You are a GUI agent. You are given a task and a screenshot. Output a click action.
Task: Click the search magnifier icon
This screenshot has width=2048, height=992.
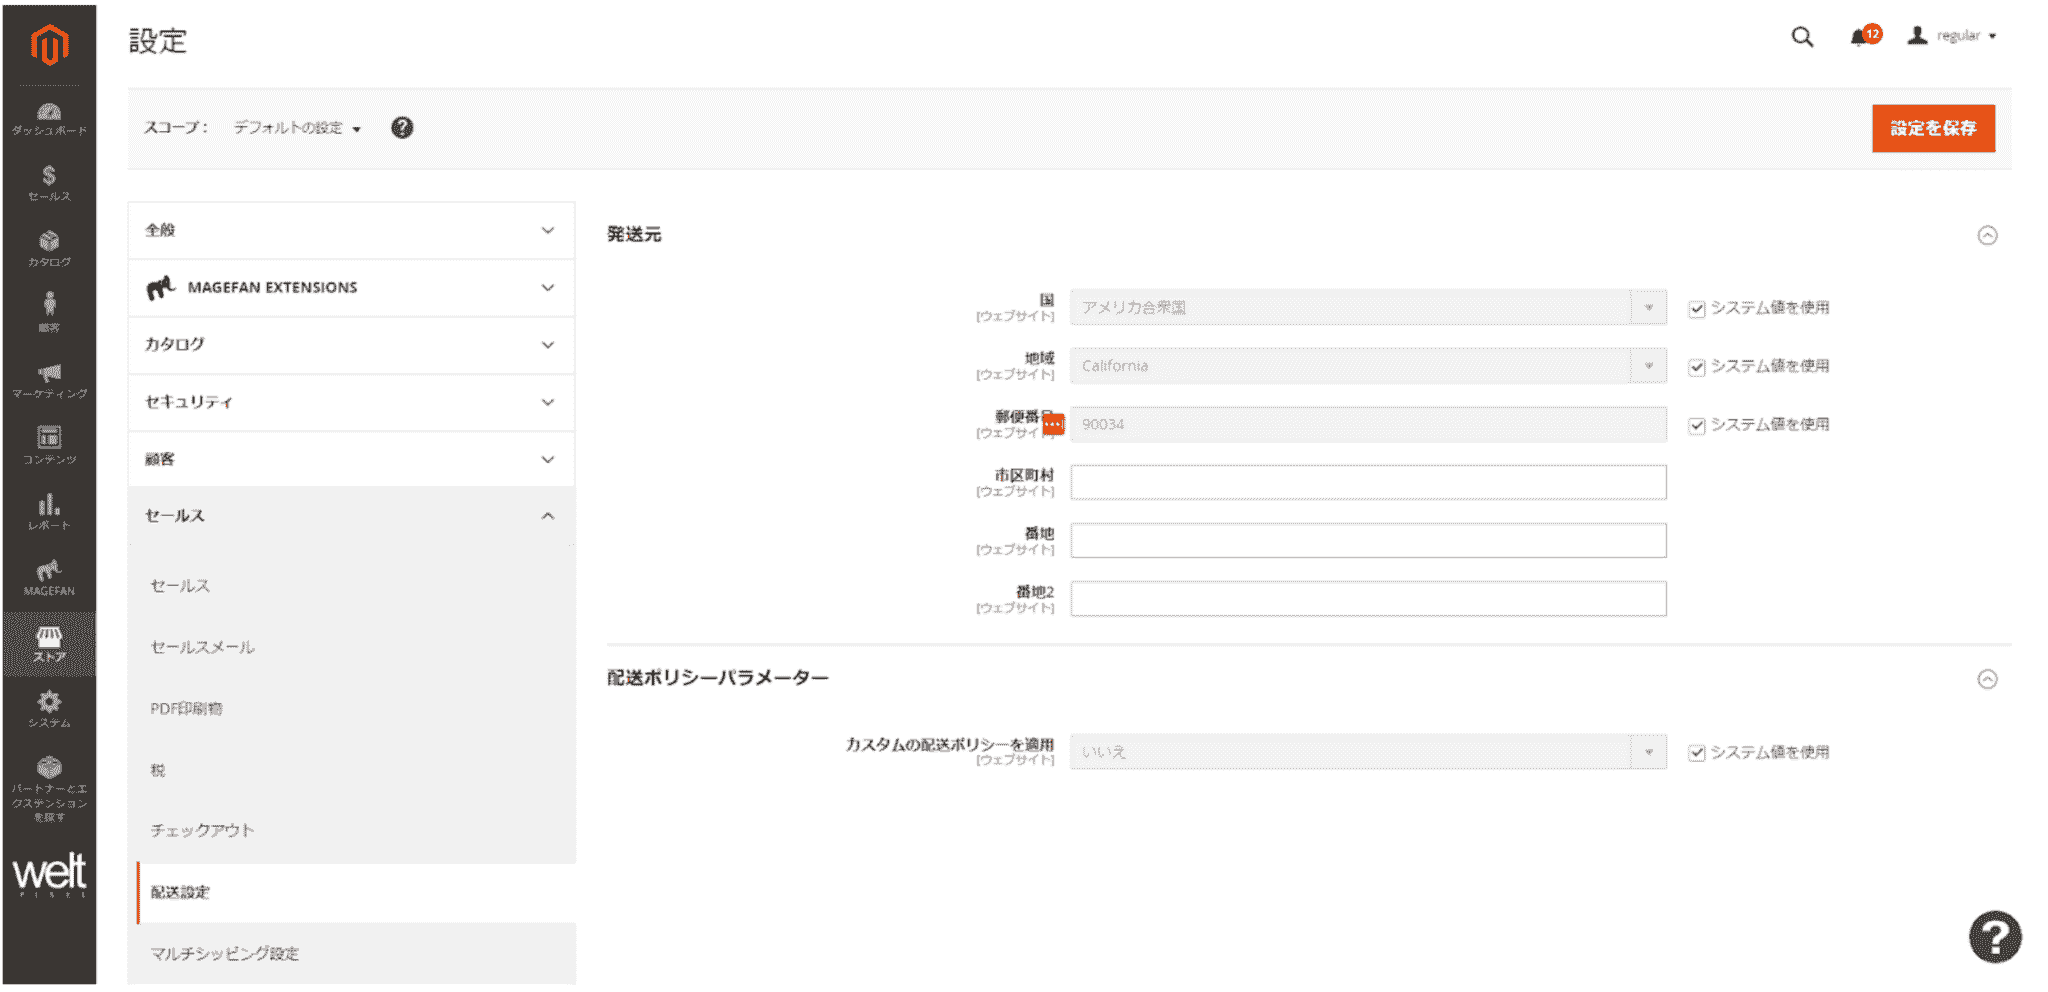(x=1801, y=37)
